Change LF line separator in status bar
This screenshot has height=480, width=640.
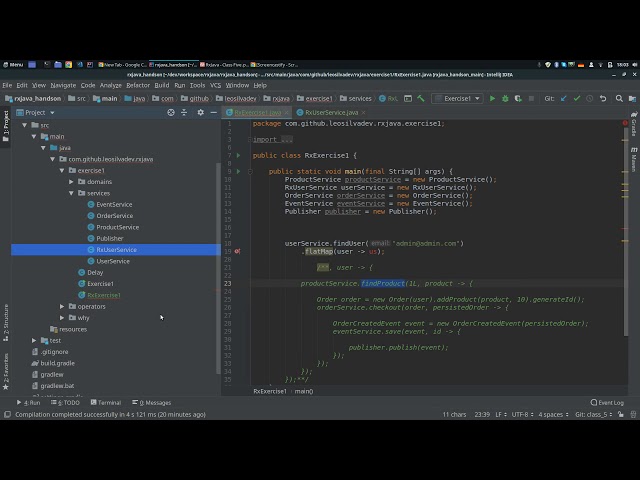[501, 414]
